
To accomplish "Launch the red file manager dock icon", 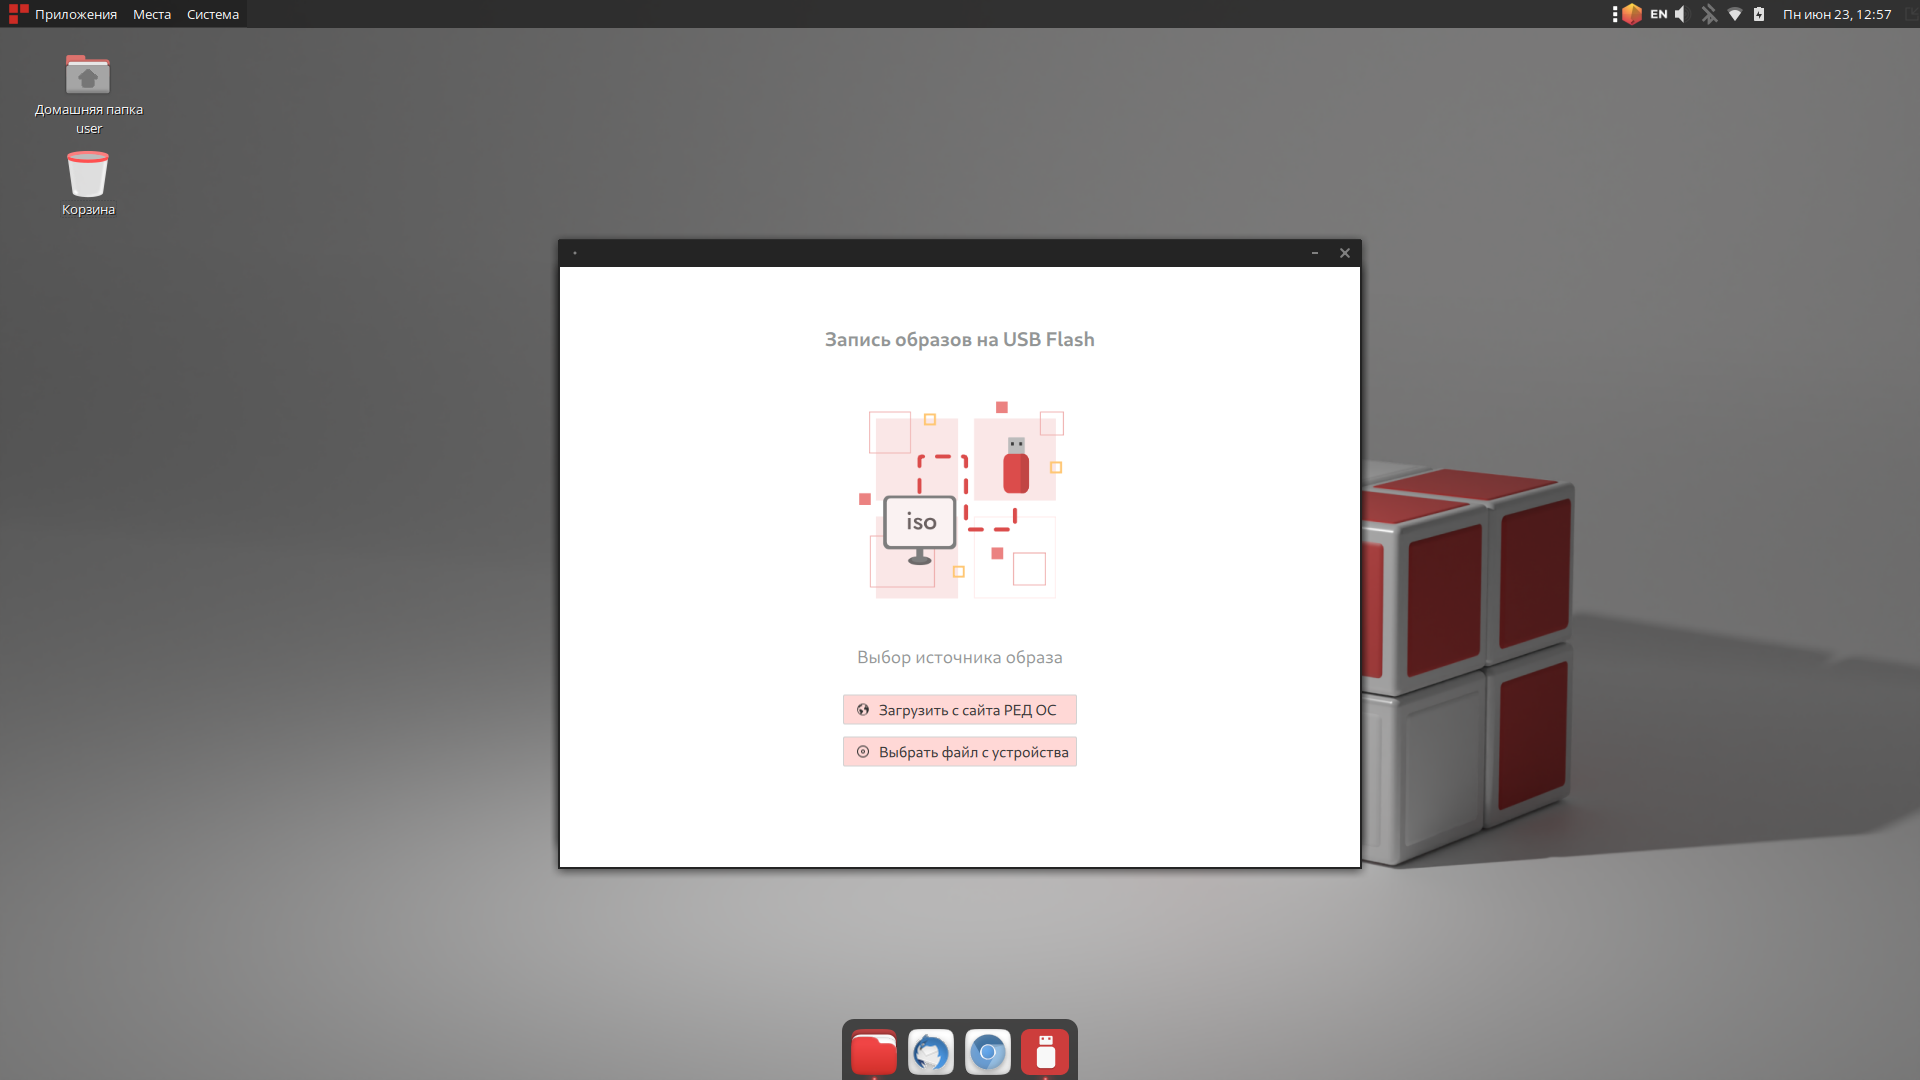I will pyautogui.click(x=874, y=1053).
